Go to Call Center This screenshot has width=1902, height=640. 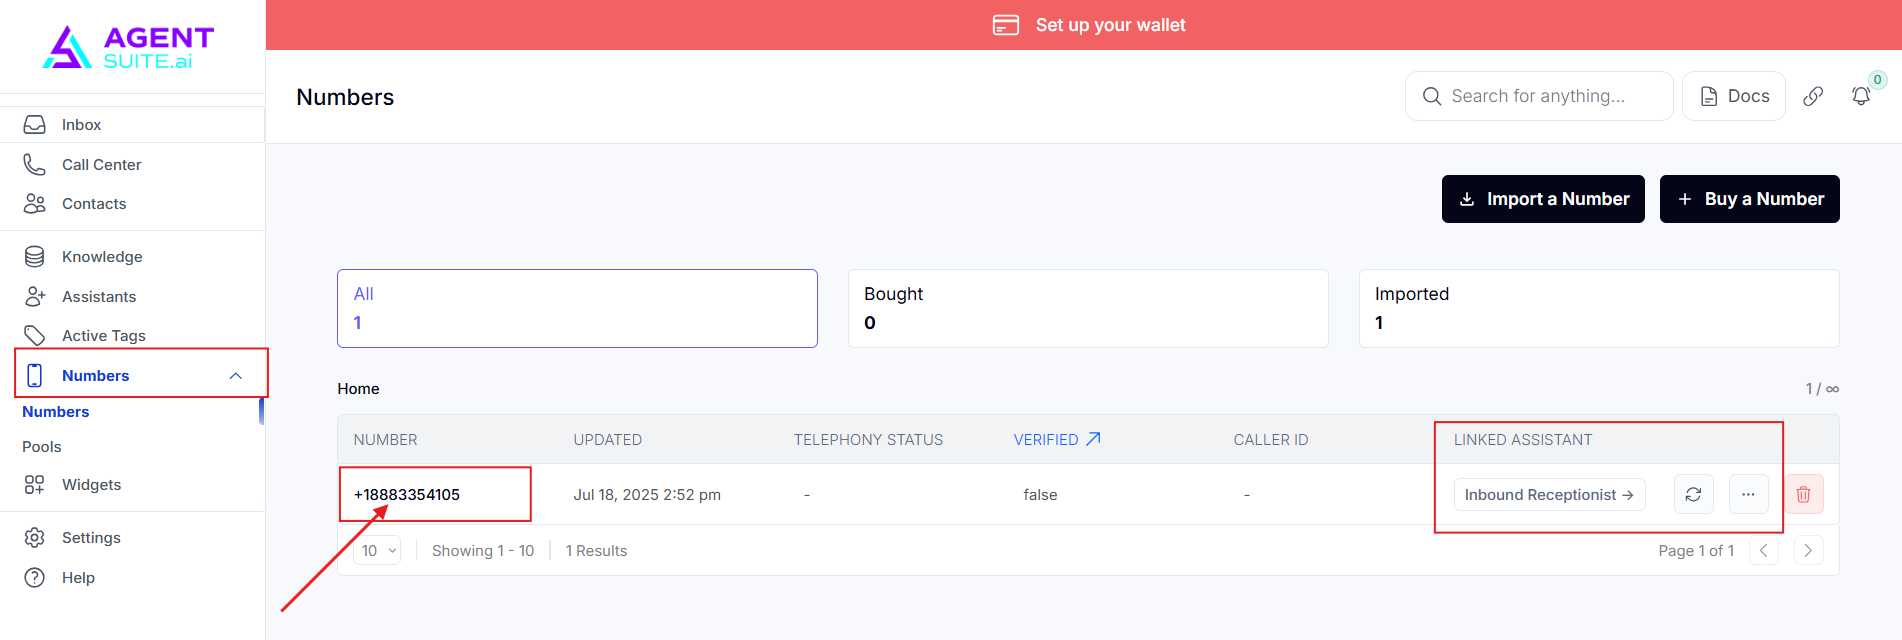(101, 165)
